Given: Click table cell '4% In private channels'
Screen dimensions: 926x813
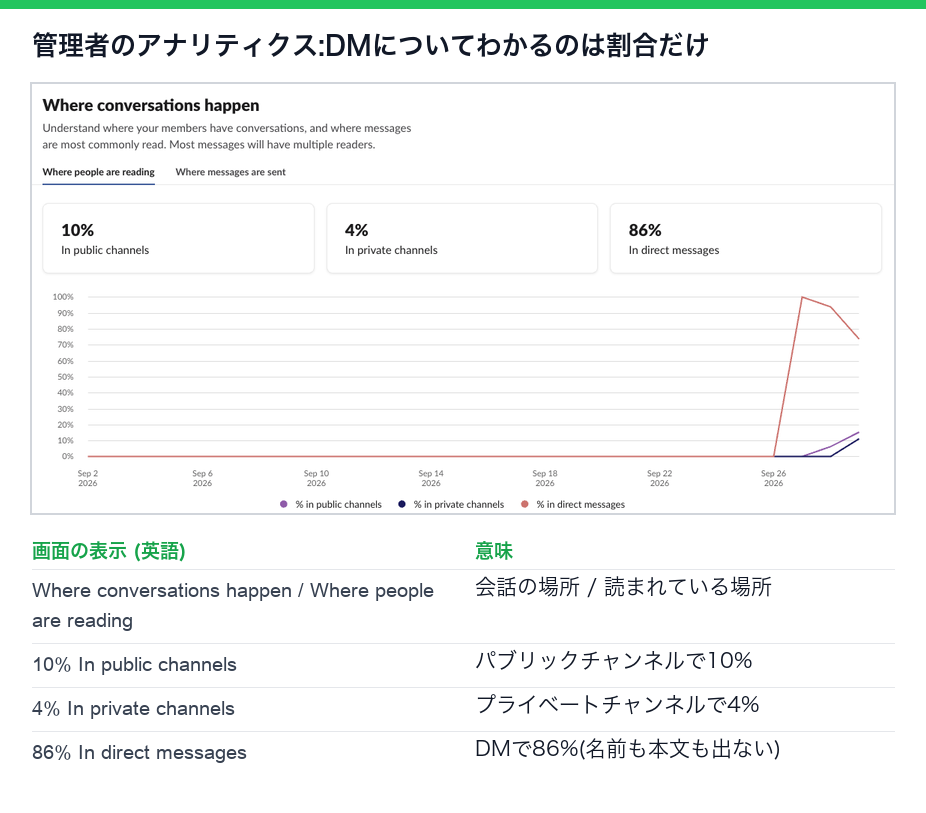Looking at the screenshot, I should (x=133, y=708).
